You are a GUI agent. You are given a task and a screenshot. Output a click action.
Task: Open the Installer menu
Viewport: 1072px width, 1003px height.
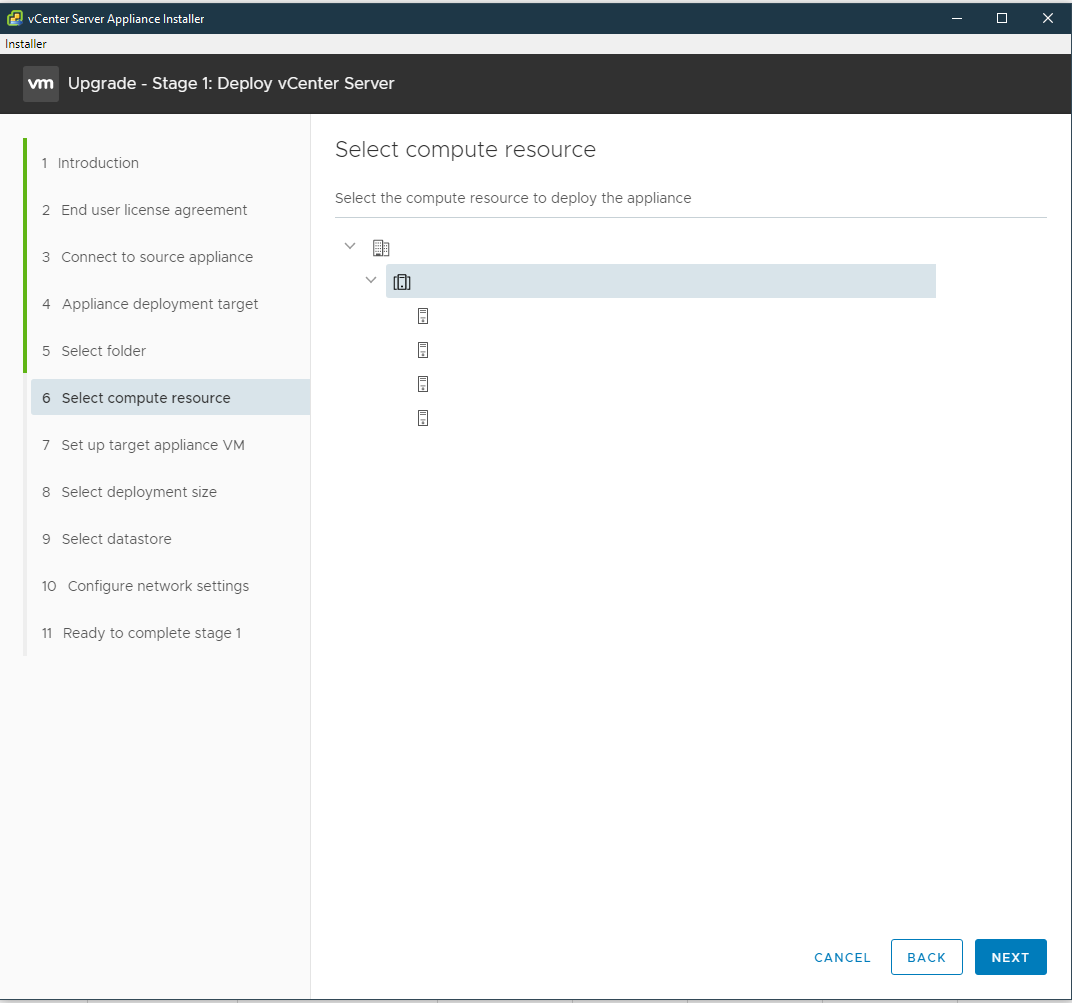(25, 43)
